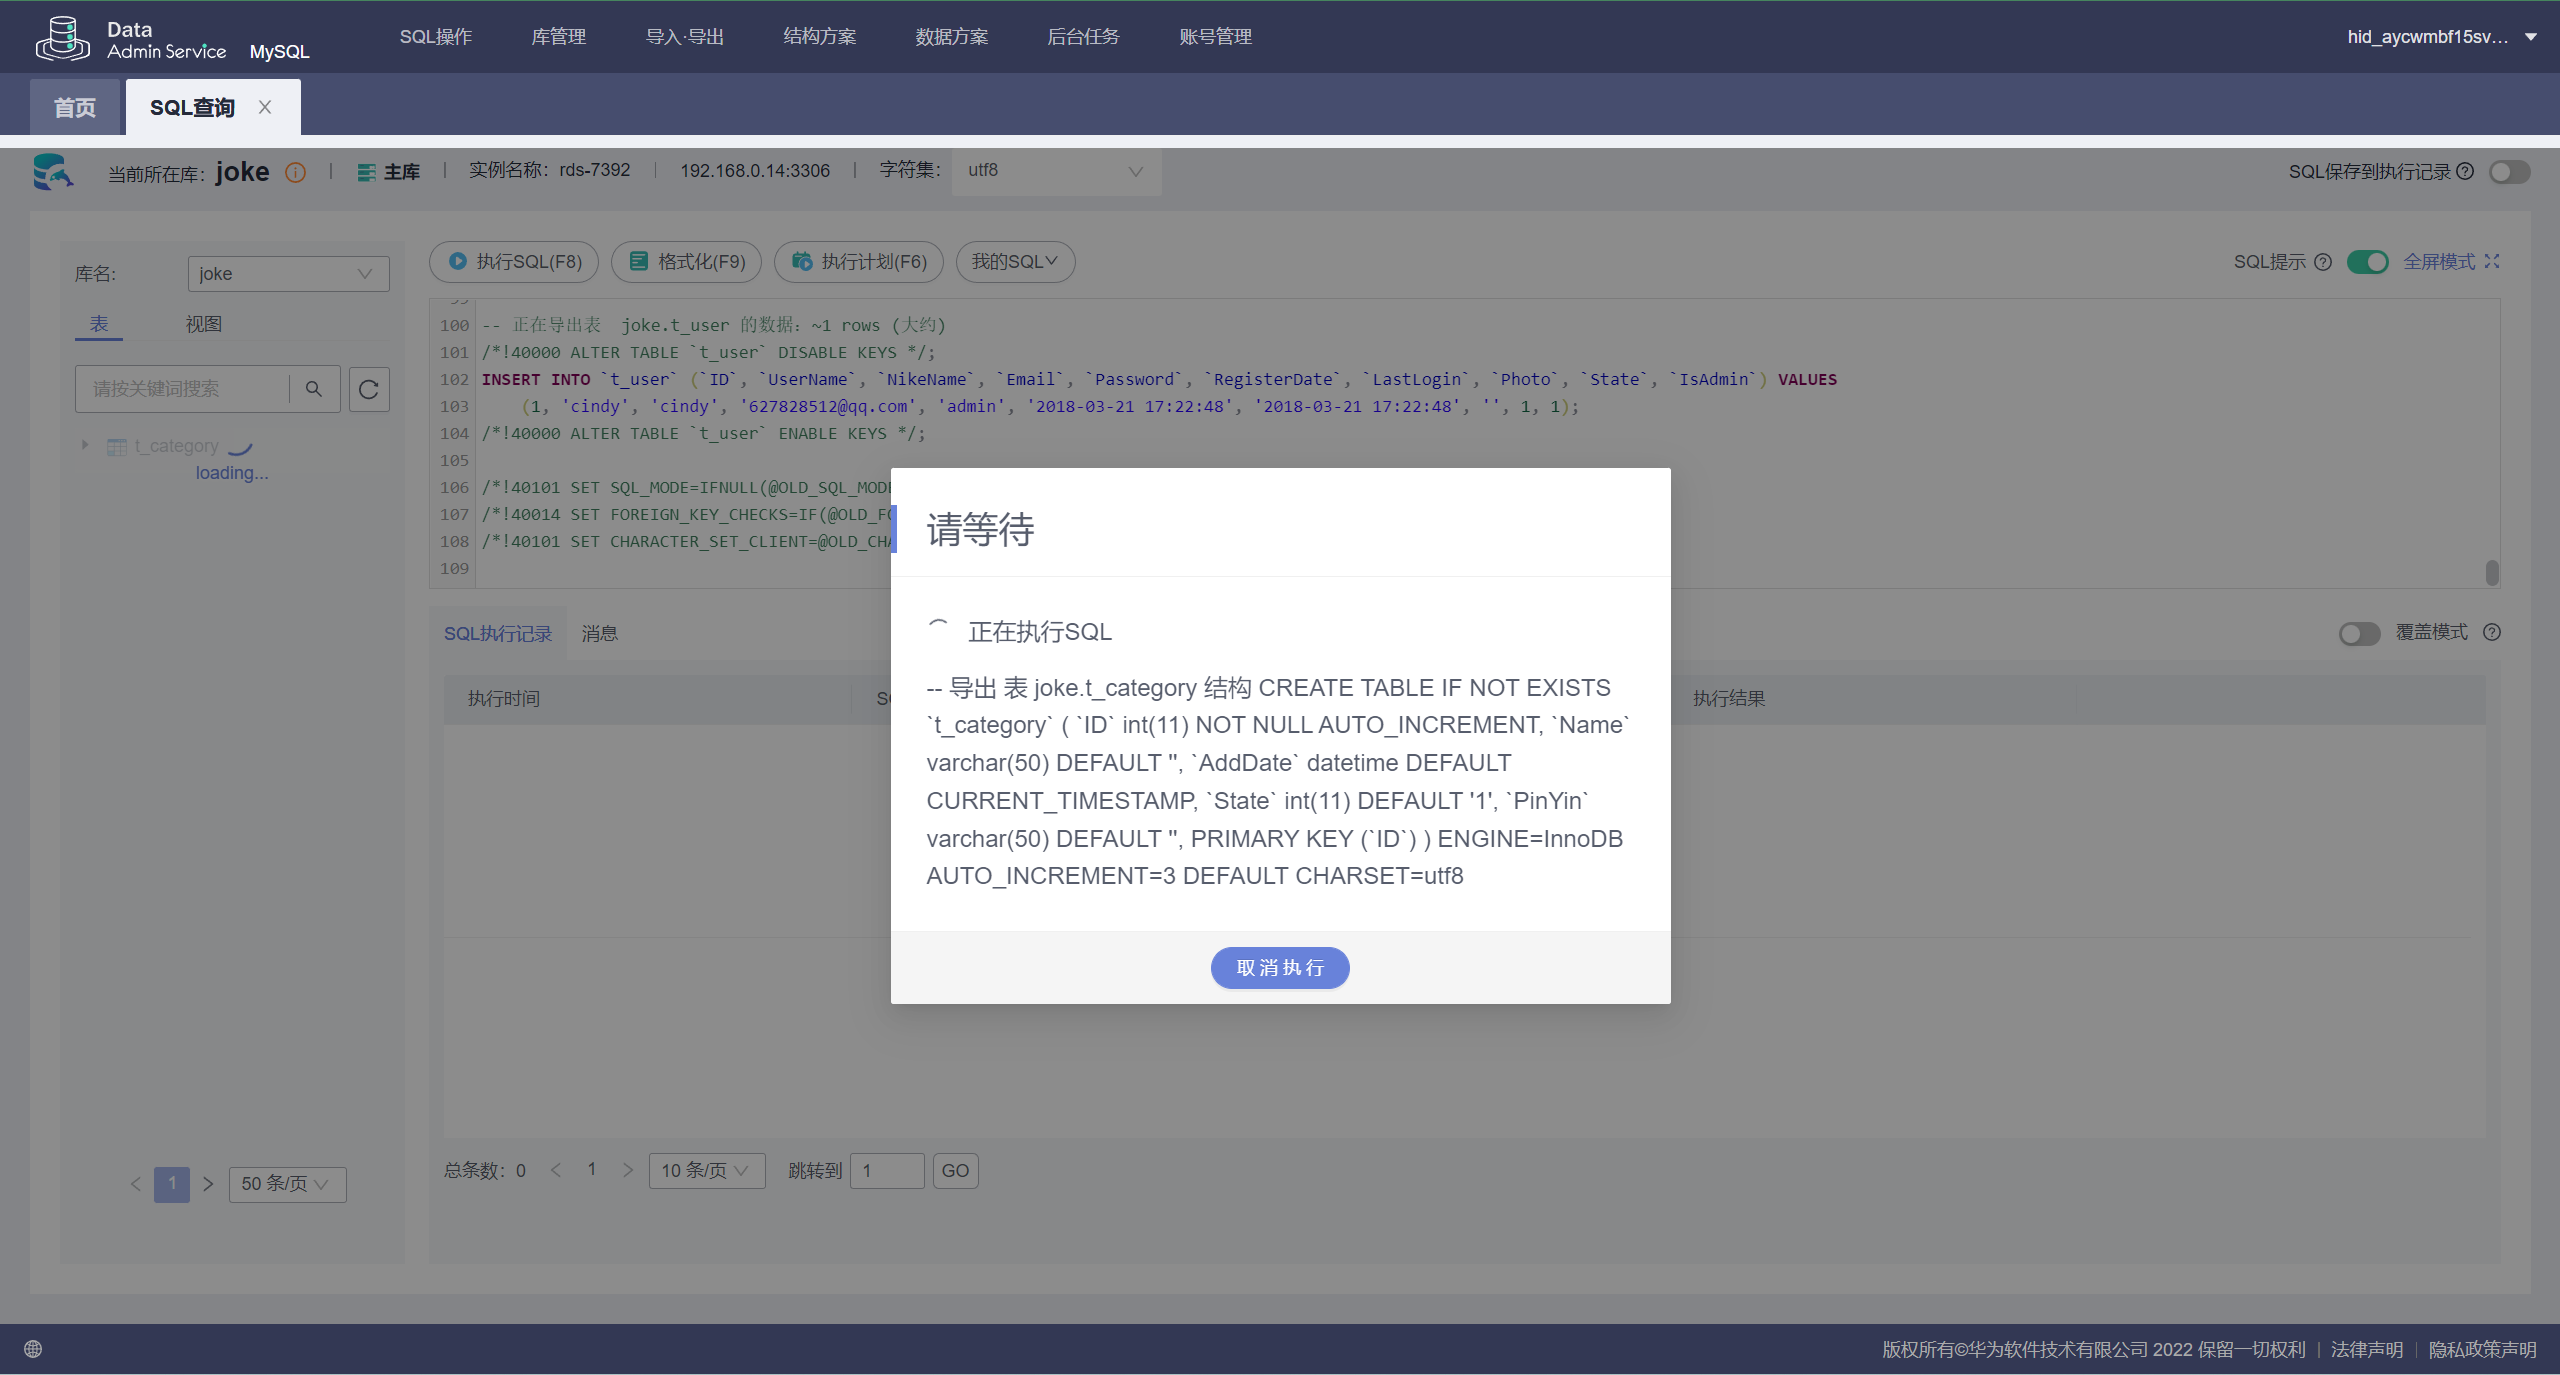Open the 隐私政策声明 link

[x=2483, y=1350]
